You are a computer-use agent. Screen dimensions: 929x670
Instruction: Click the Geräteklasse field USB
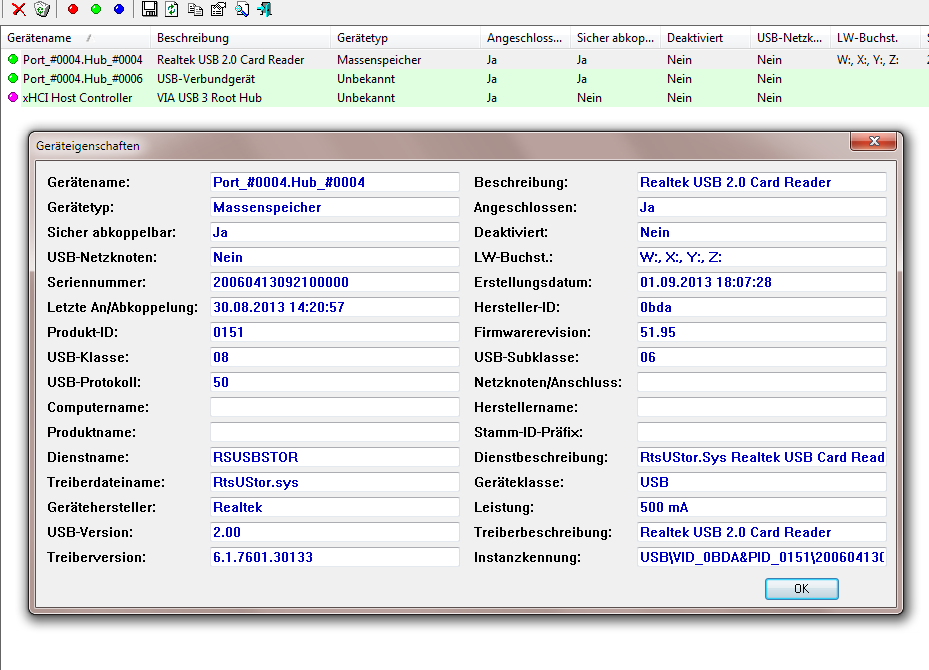762,482
